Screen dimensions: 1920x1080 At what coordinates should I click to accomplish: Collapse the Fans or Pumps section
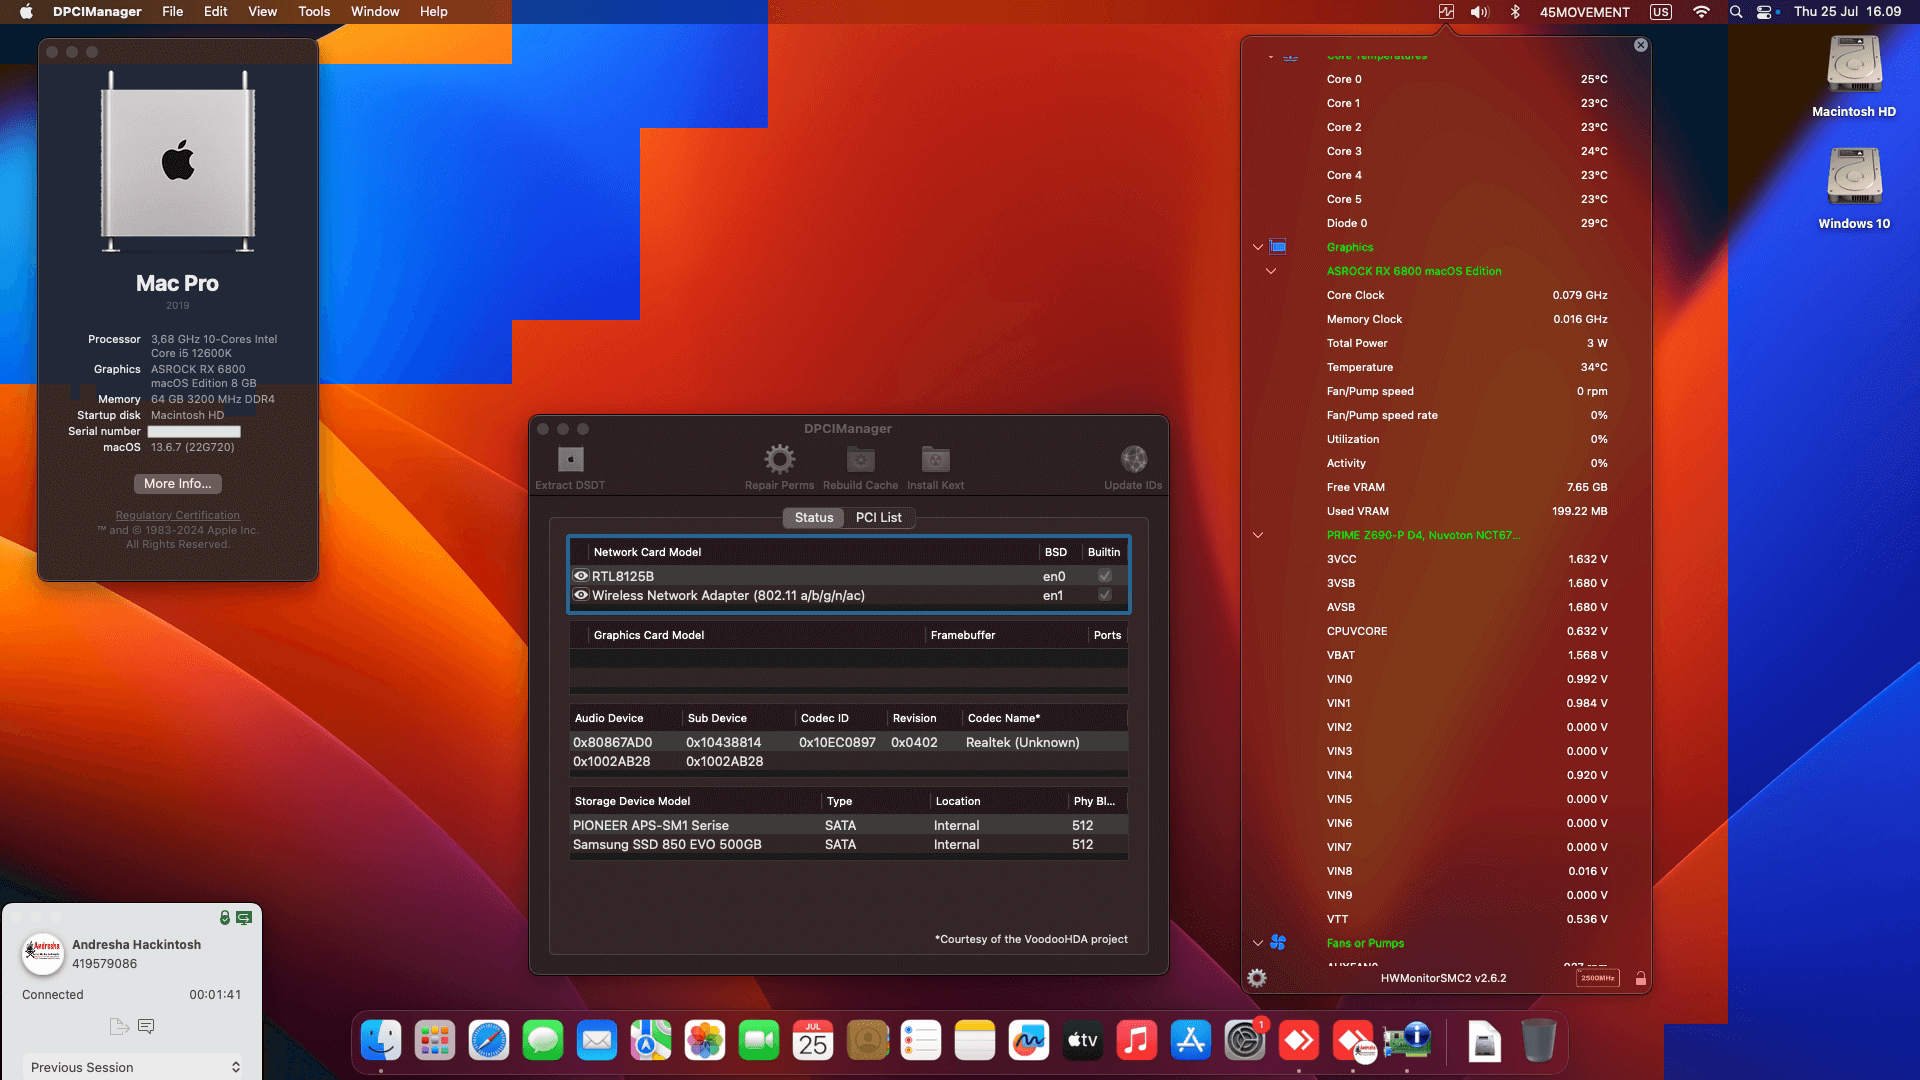[x=1258, y=943]
